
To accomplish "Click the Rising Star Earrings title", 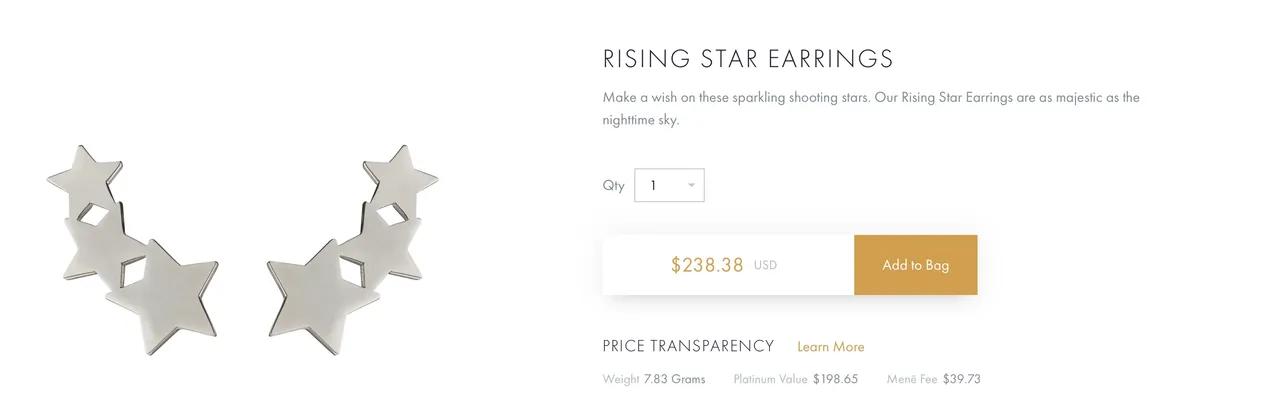I will point(748,58).
